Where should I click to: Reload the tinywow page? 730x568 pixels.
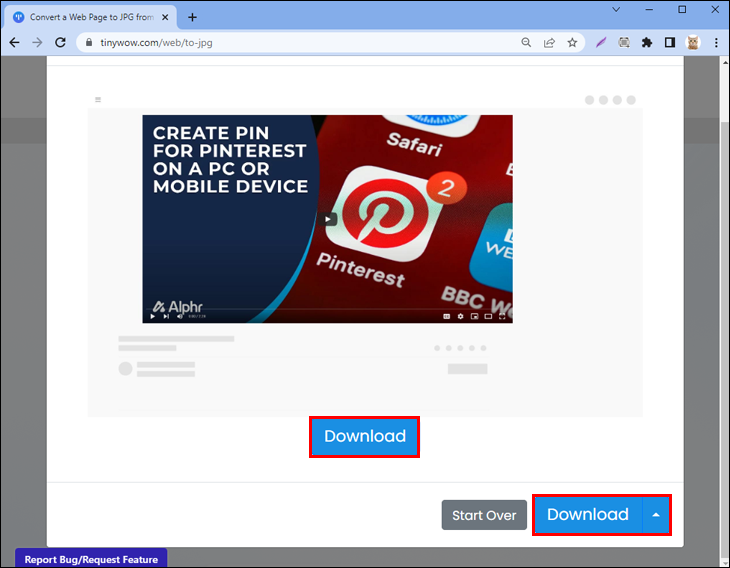click(61, 43)
